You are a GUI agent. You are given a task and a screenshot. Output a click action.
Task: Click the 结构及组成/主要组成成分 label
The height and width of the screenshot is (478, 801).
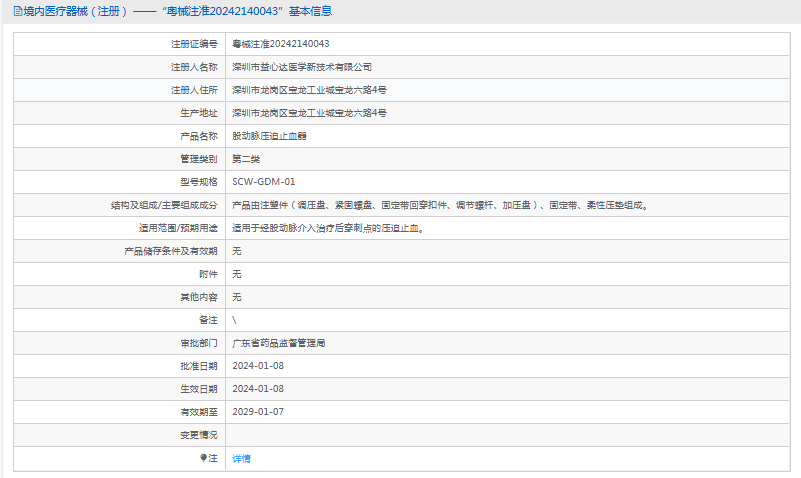[x=164, y=205]
